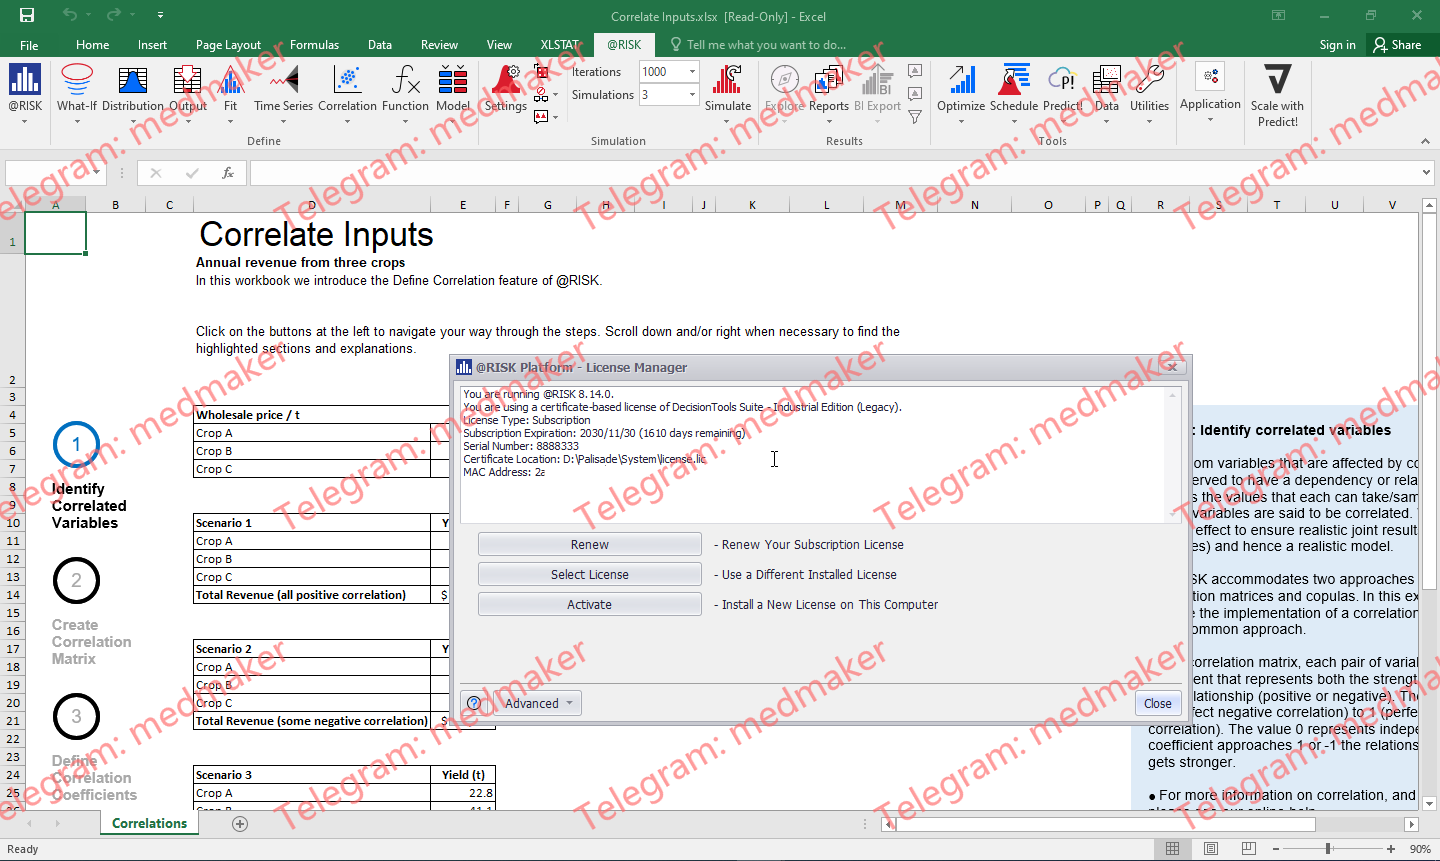Click the Distribution define icon
Screen dimensions: 1440x861
pyautogui.click(x=133, y=88)
